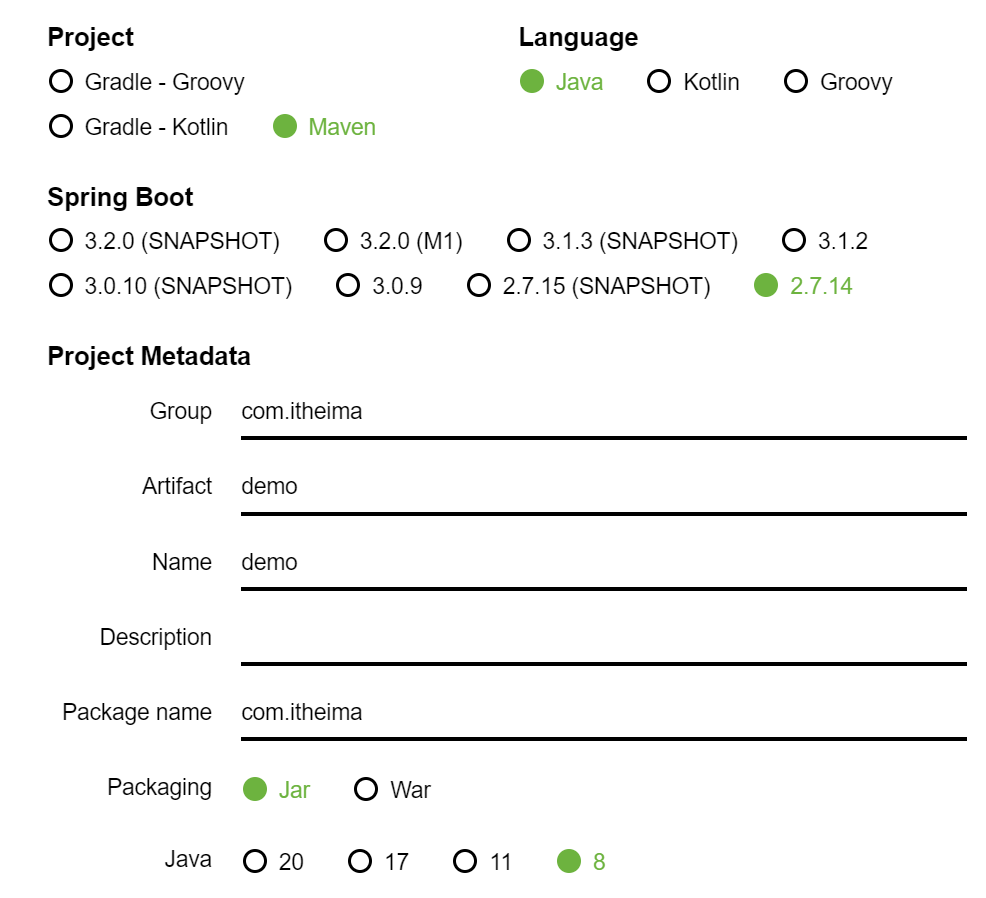Select the Gradle - Kotlin project type
The width and height of the screenshot is (986, 898).
[61, 127]
